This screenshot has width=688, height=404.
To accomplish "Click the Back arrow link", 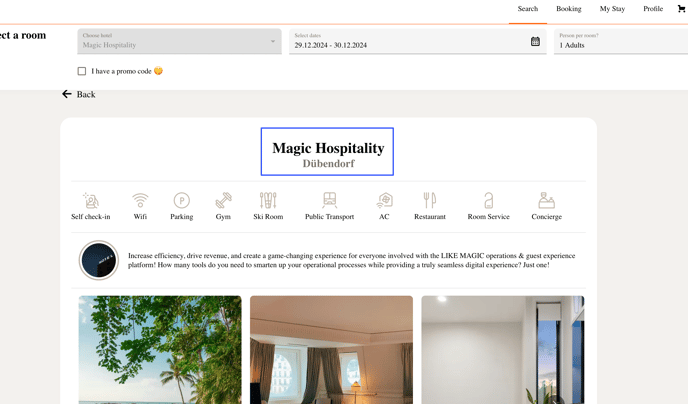I will pos(79,94).
